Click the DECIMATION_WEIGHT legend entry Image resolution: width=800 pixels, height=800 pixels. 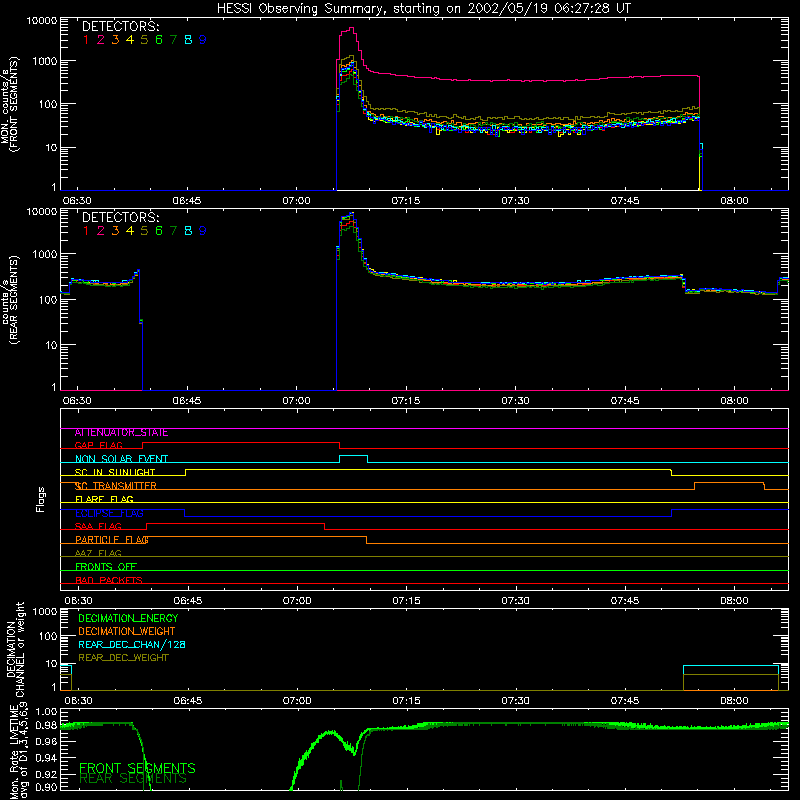(127, 631)
